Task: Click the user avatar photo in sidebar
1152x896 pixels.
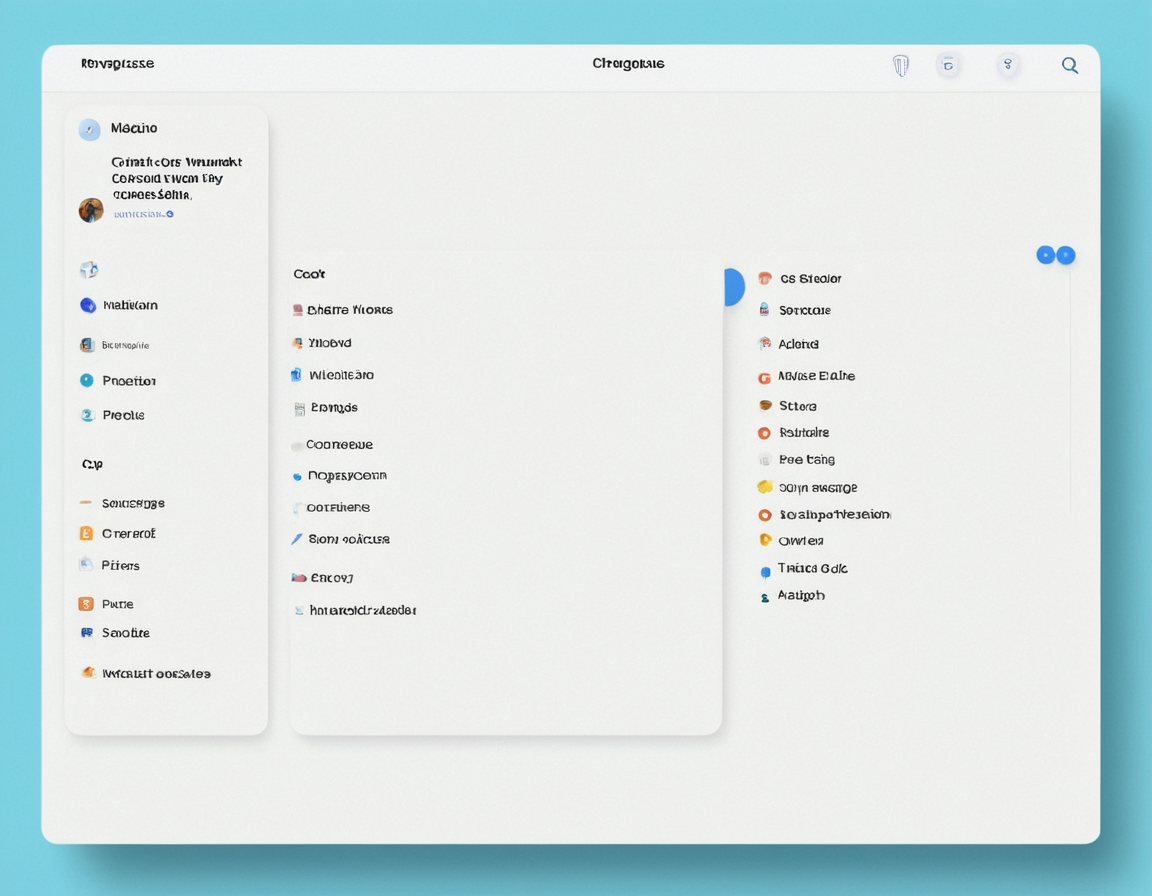Action: point(91,210)
